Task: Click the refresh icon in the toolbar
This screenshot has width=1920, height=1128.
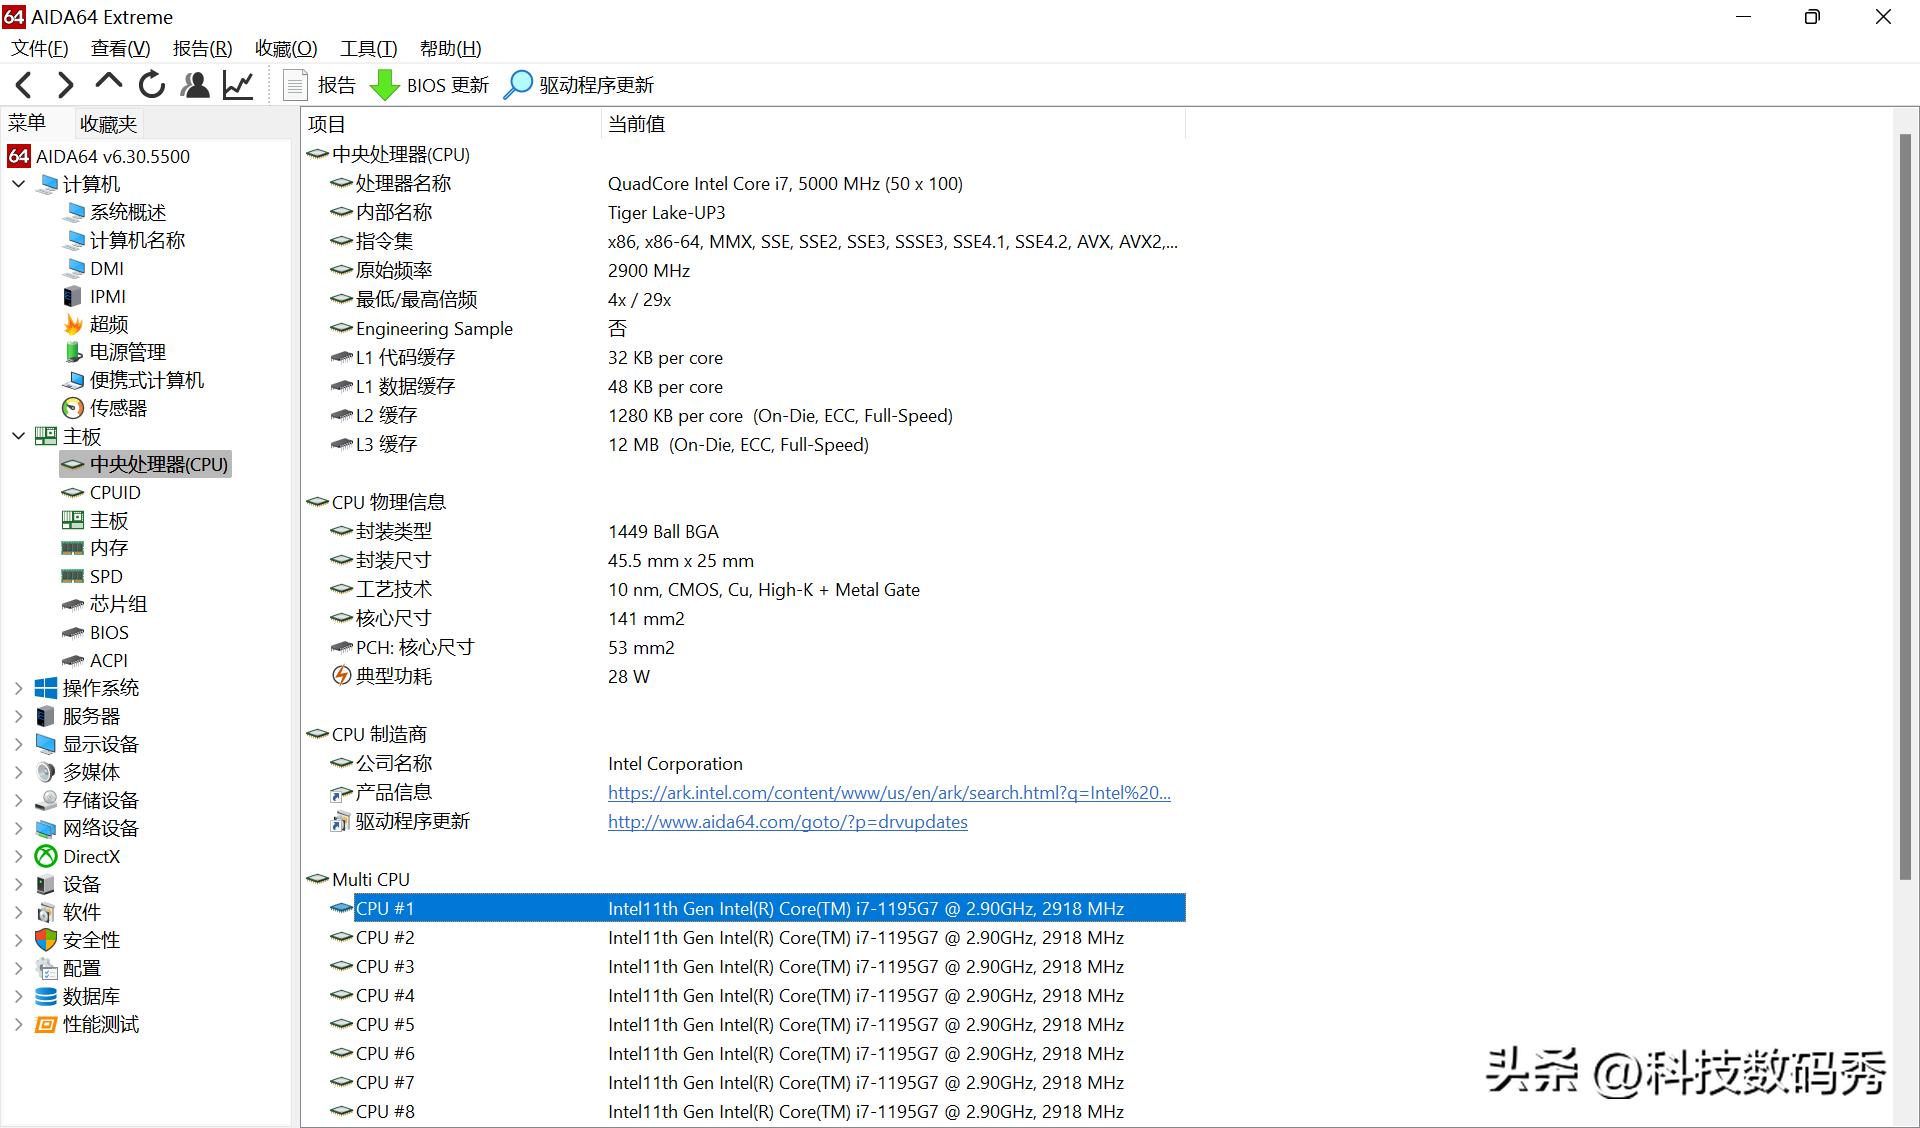Action: pos(151,84)
